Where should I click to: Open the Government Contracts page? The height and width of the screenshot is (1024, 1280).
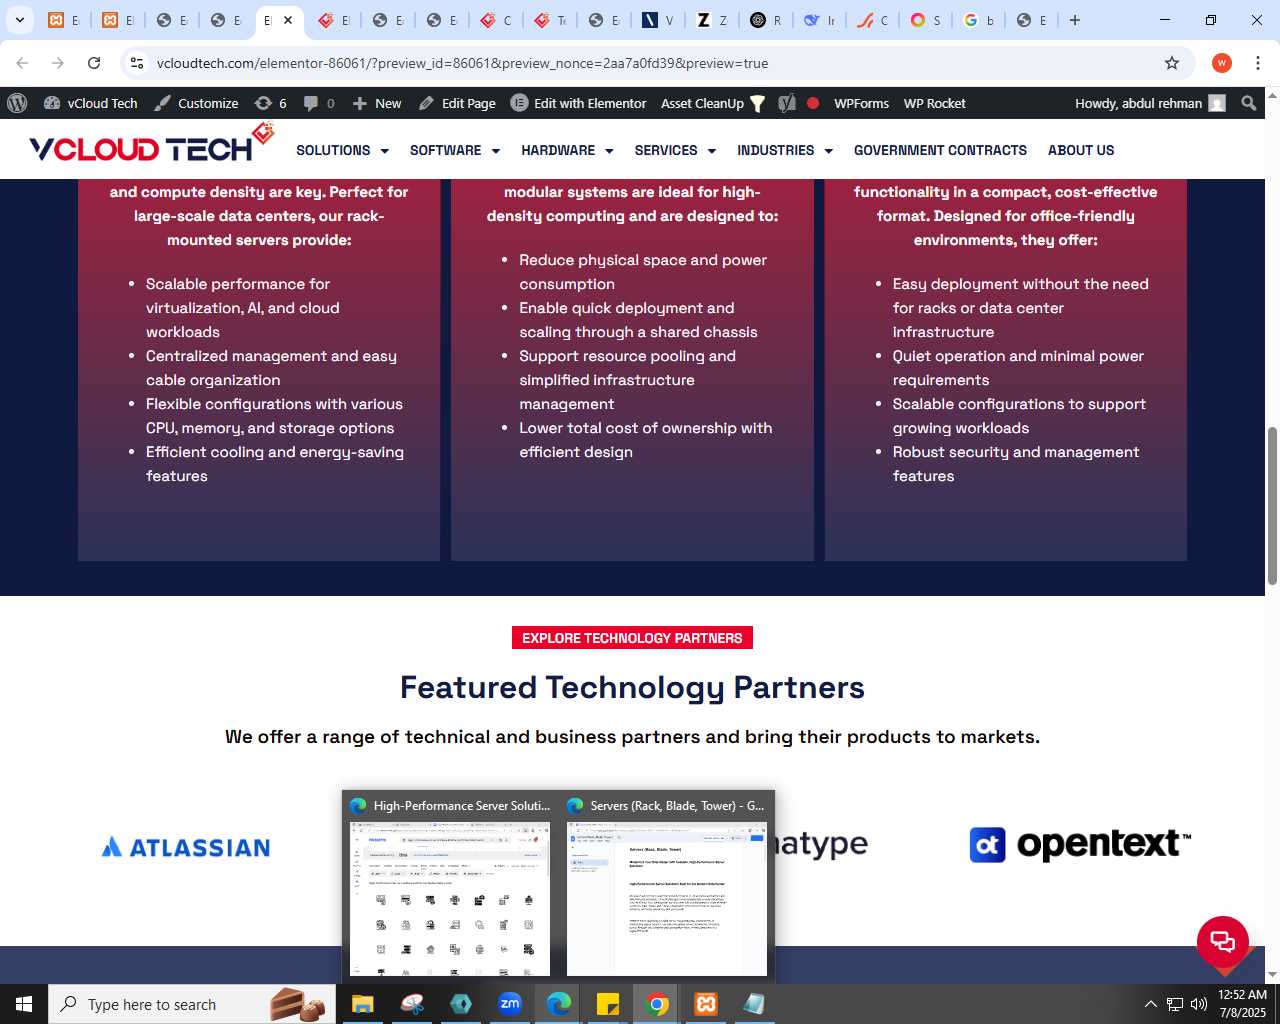(940, 150)
